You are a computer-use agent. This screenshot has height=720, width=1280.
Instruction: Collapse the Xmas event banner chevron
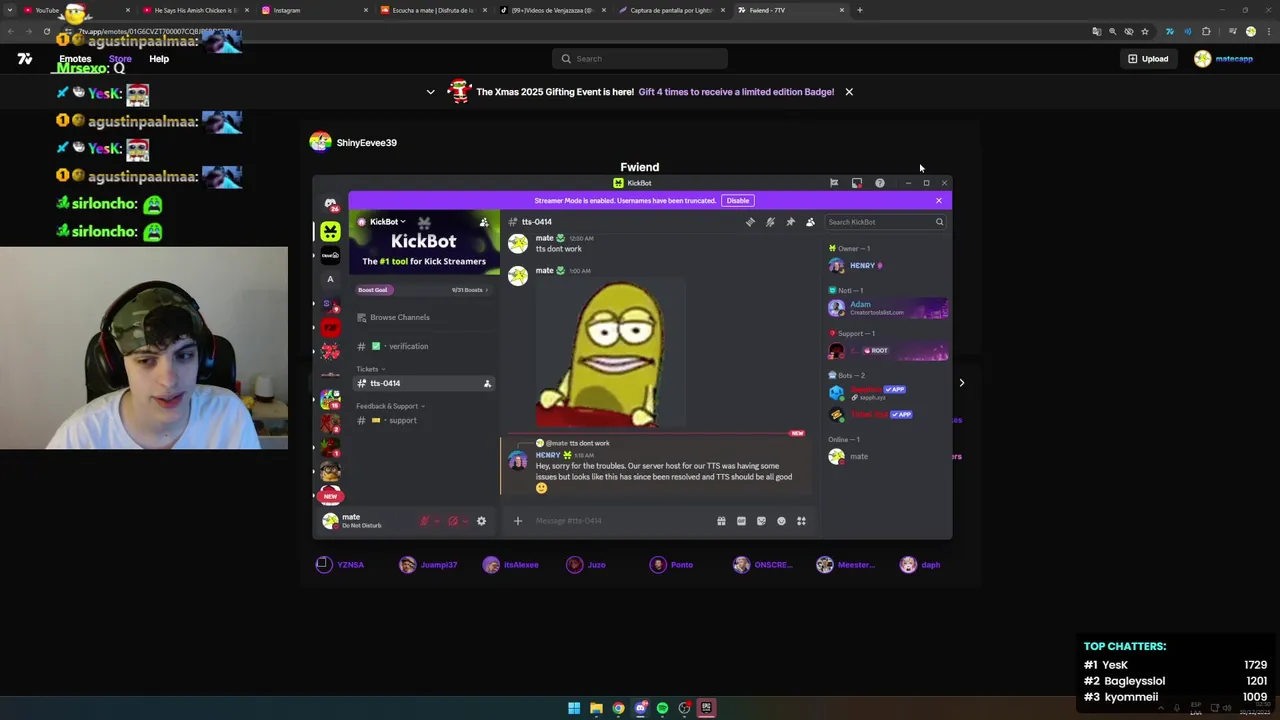pyautogui.click(x=431, y=92)
